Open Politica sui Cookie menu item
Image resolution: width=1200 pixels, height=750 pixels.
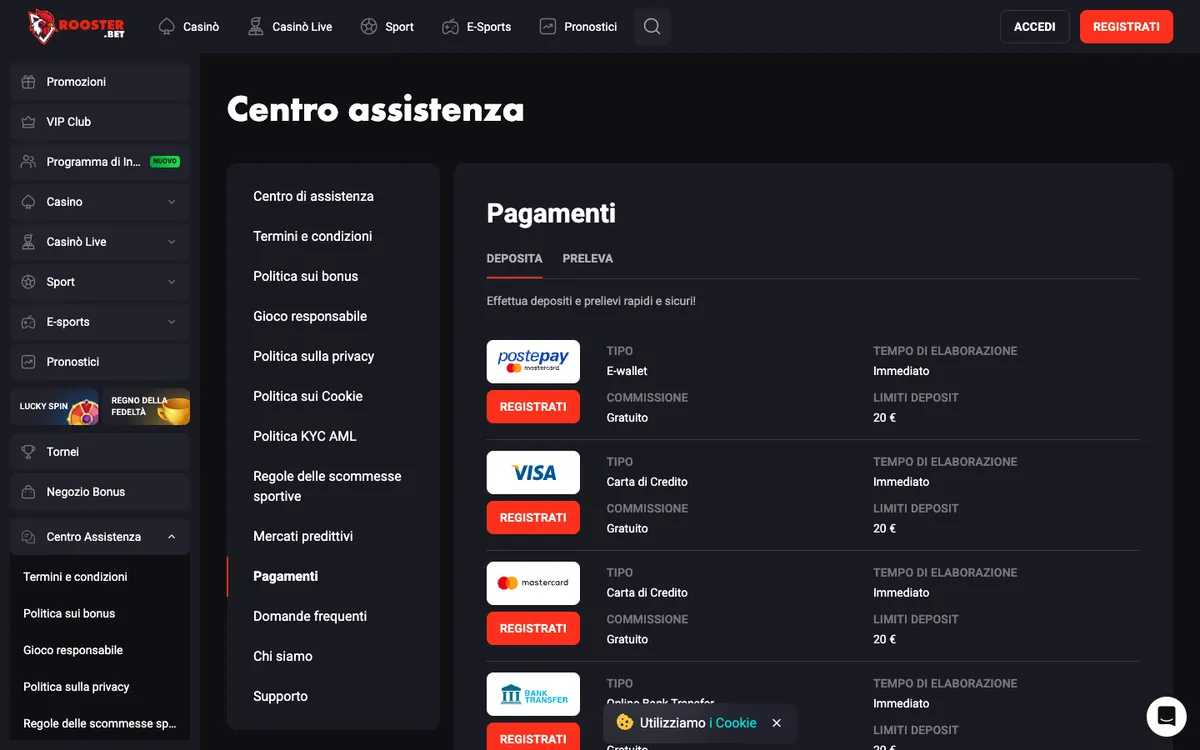(308, 397)
